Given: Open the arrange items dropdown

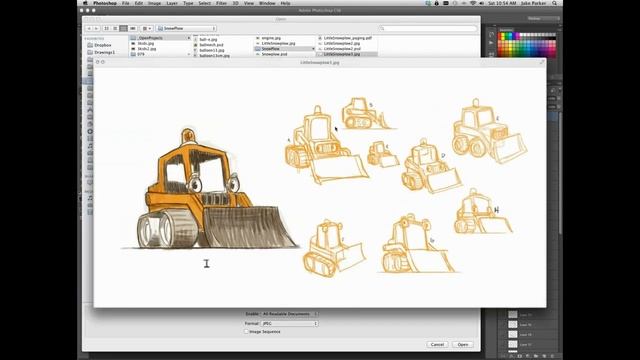Looking at the screenshot, I should 147,29.
